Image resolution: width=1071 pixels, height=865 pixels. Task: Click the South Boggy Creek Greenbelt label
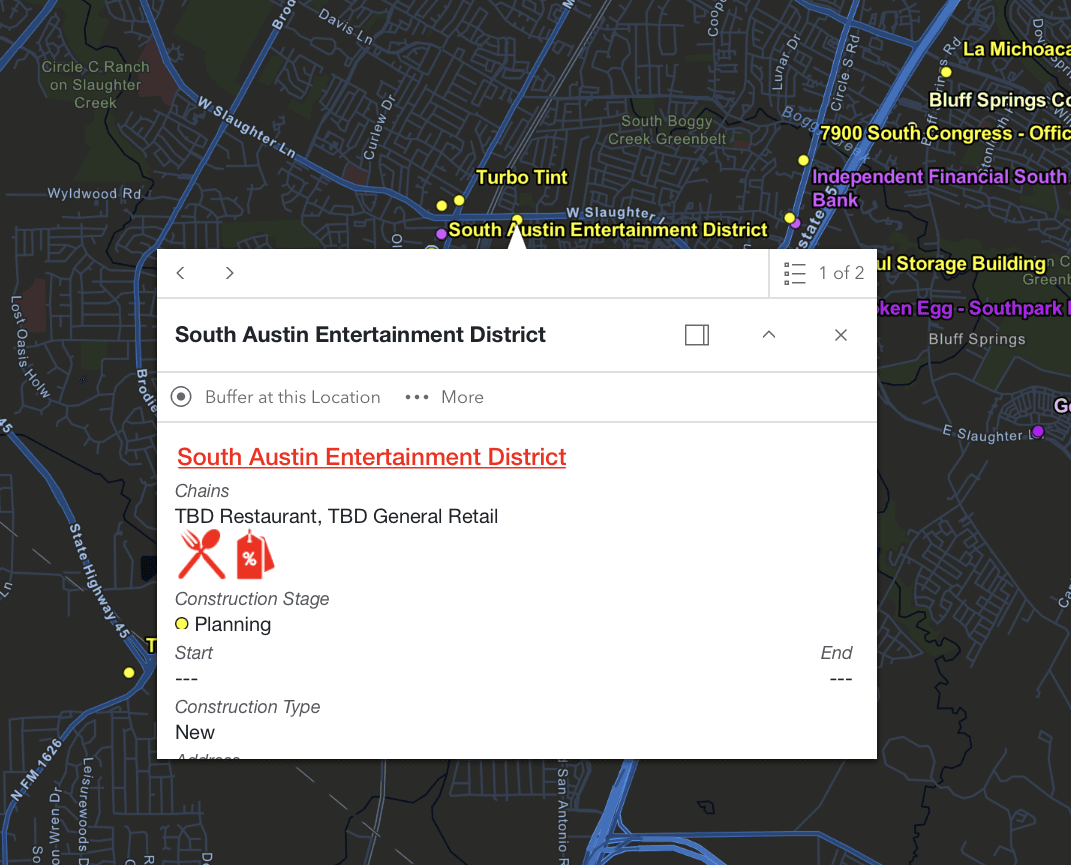667,130
